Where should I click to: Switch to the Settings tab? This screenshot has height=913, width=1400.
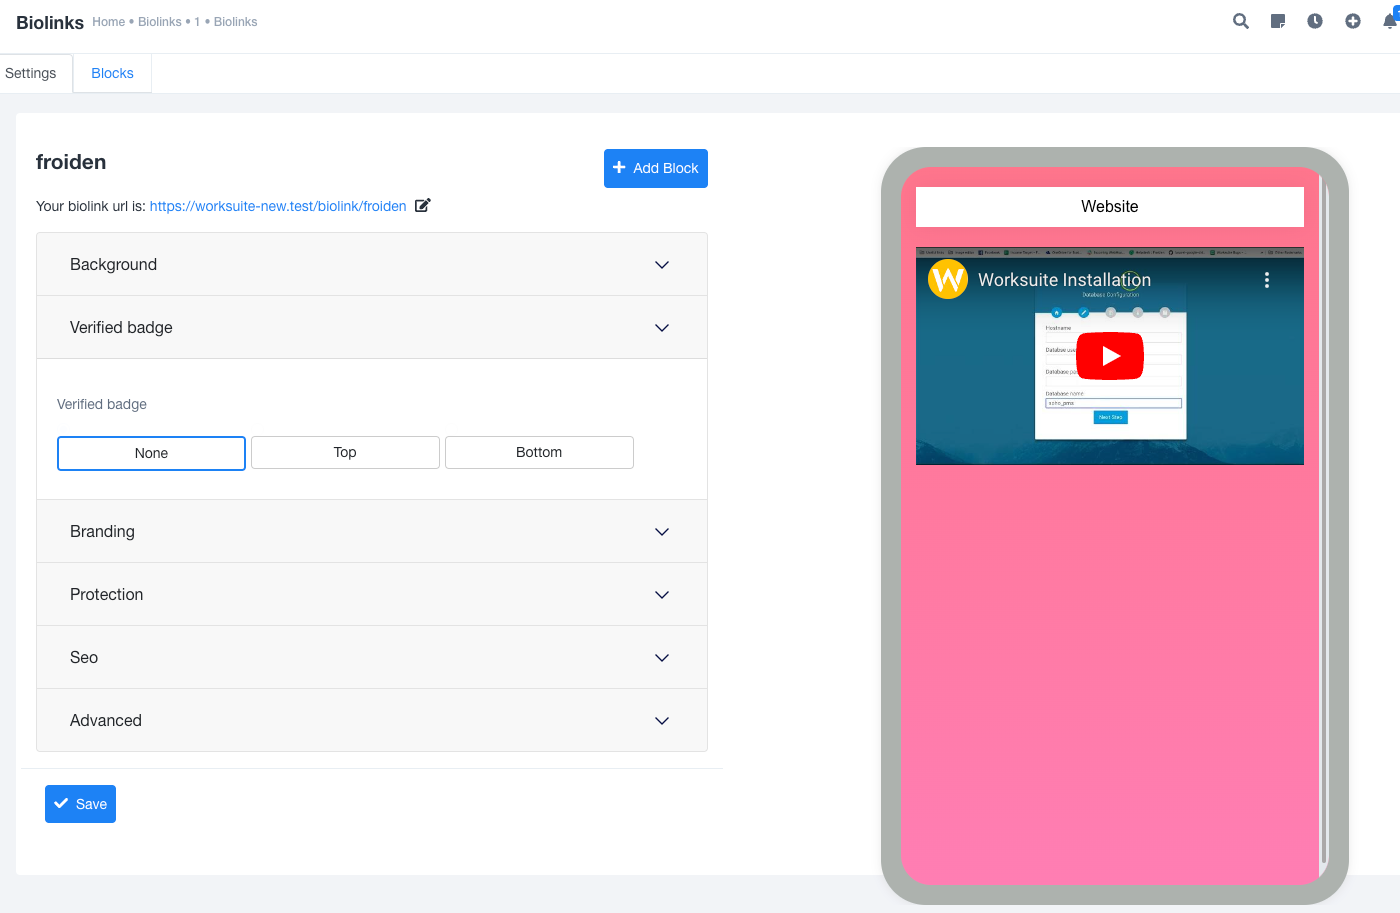[x=31, y=73]
